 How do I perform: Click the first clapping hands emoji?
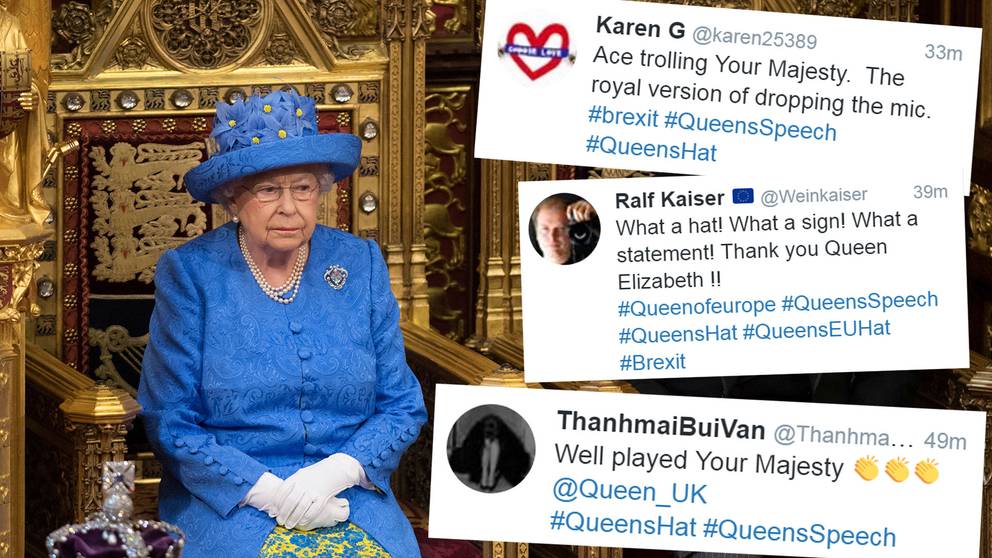pos(866,469)
